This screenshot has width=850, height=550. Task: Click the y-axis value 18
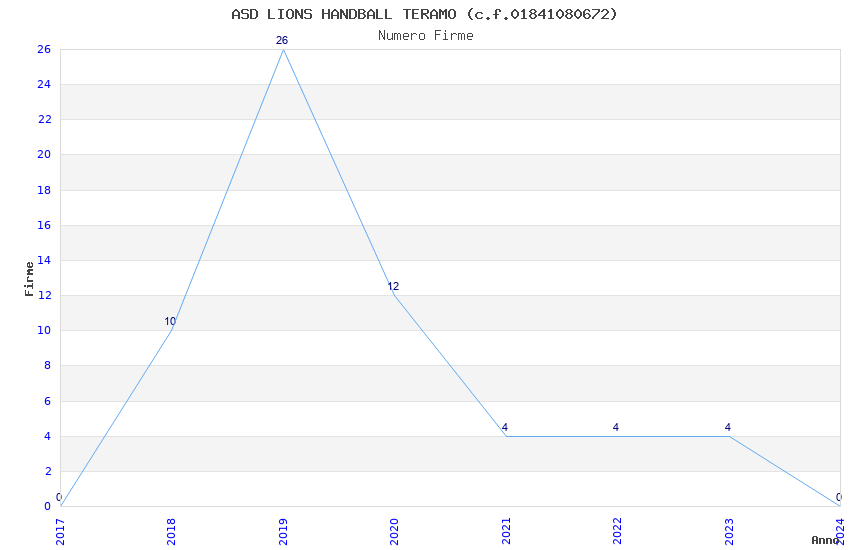pos(44,190)
